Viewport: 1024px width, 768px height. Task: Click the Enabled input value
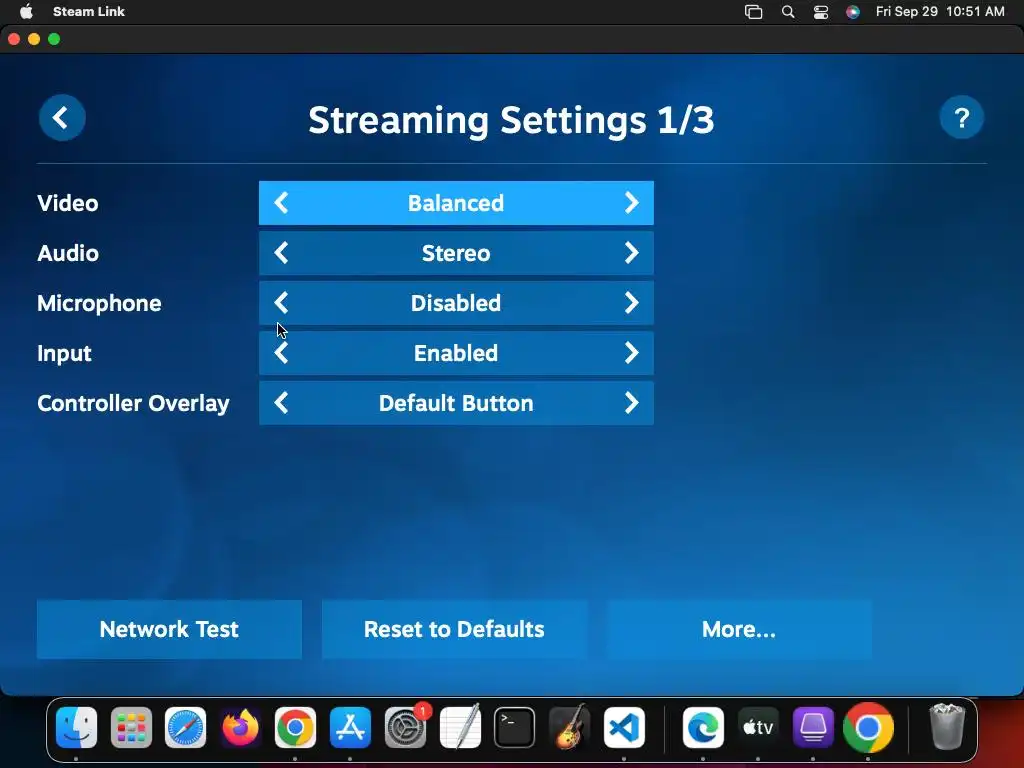[x=456, y=353]
